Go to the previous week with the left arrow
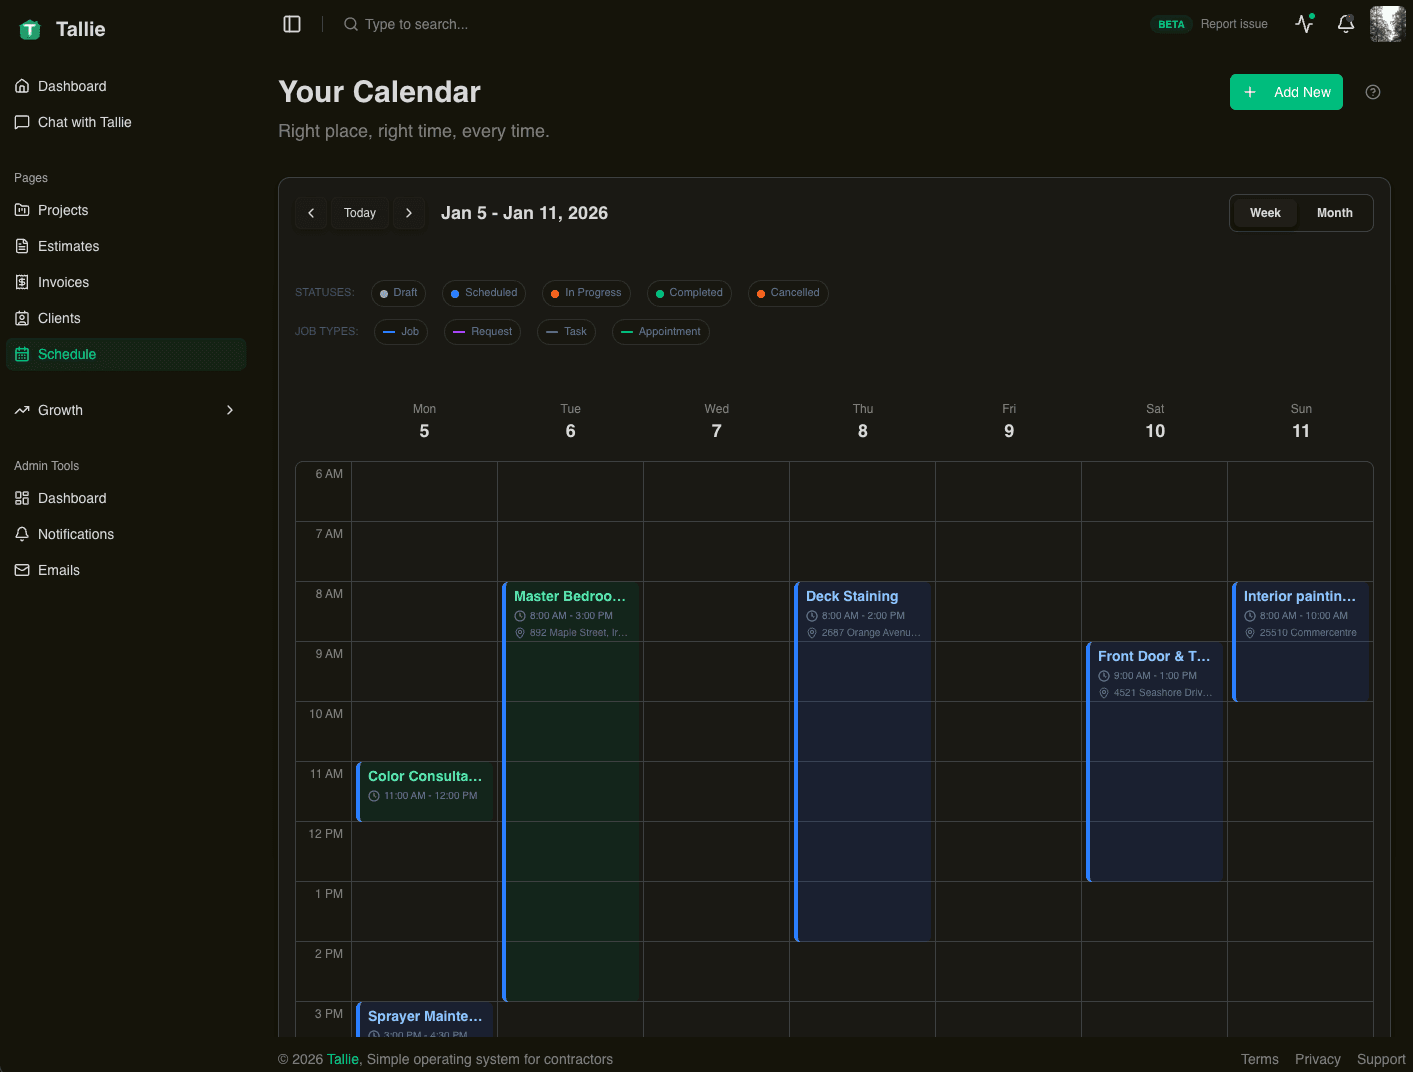Screen dimensions: 1413x1072 point(311,213)
